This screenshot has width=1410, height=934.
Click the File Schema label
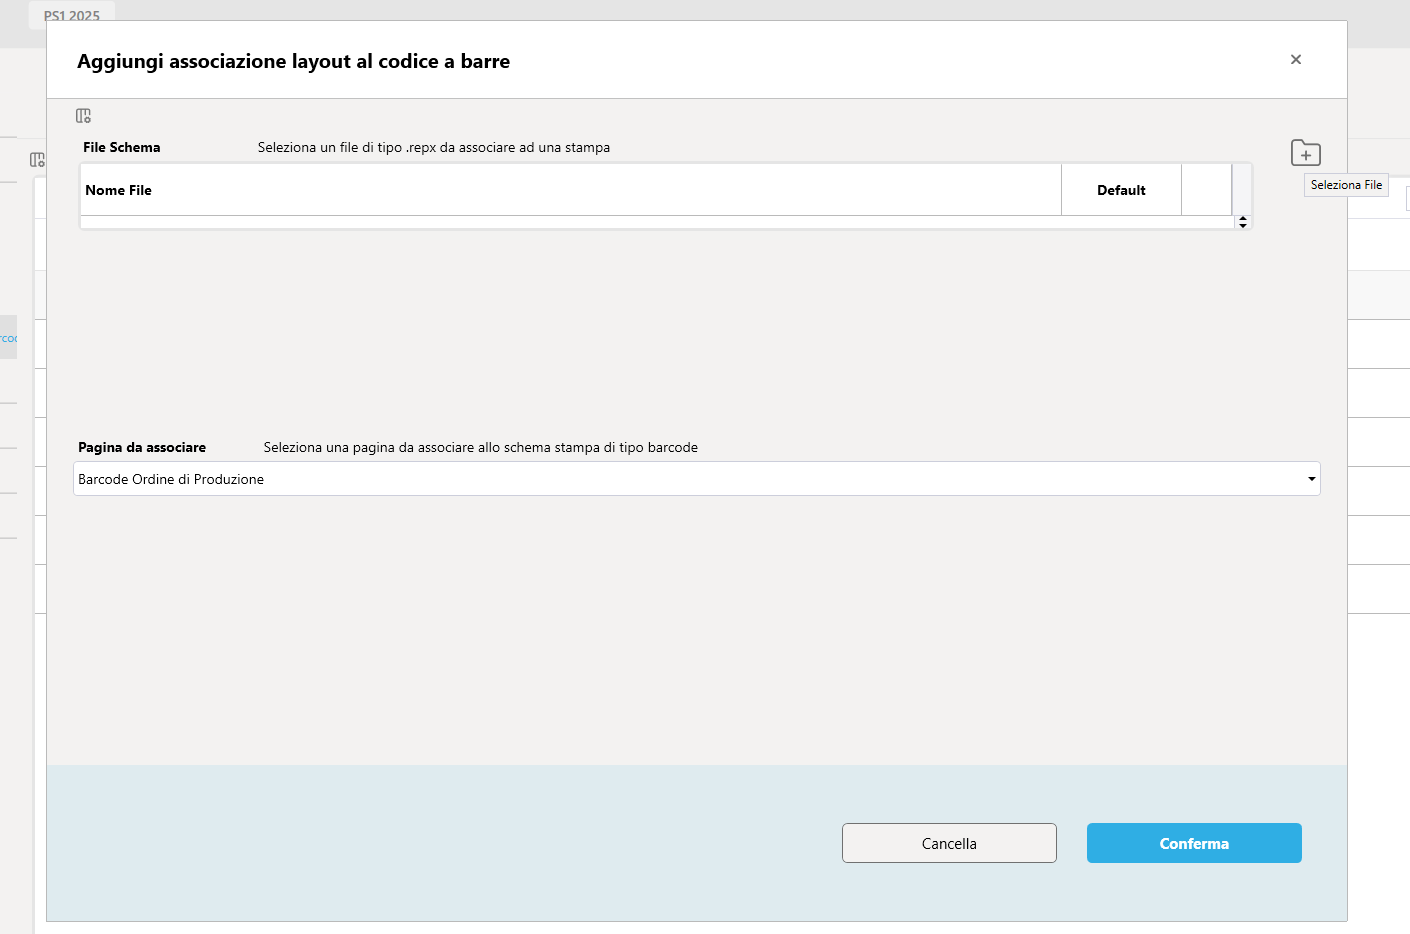click(122, 147)
